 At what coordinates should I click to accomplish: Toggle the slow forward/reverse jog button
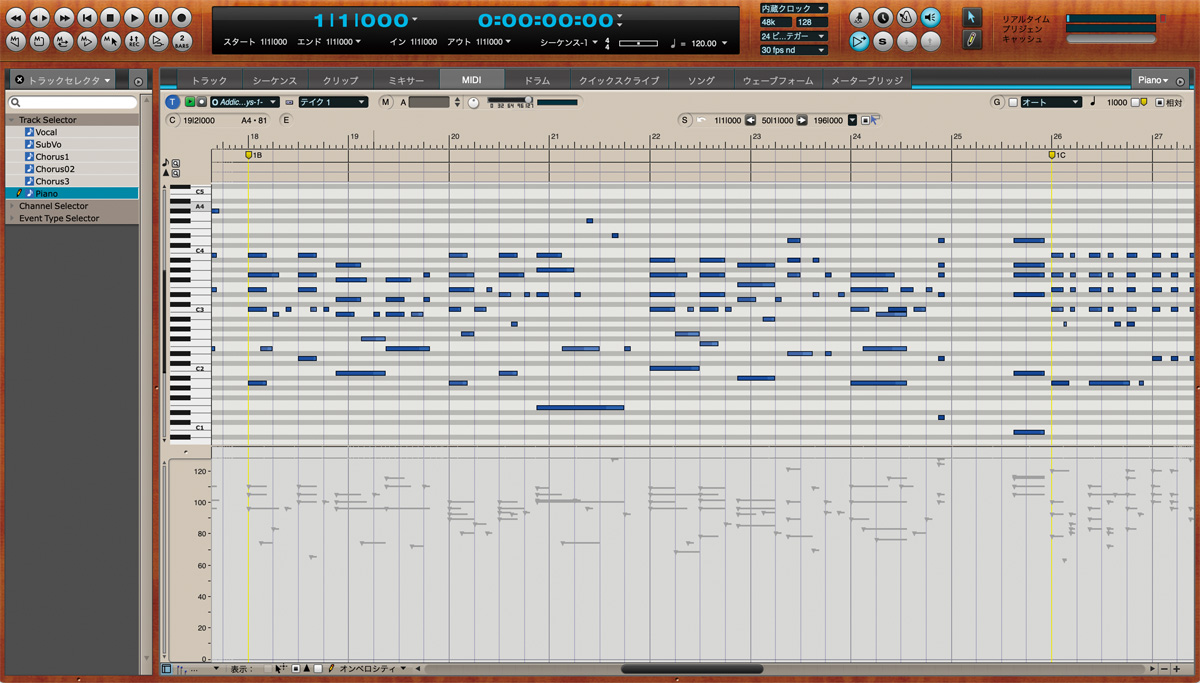pos(40,17)
